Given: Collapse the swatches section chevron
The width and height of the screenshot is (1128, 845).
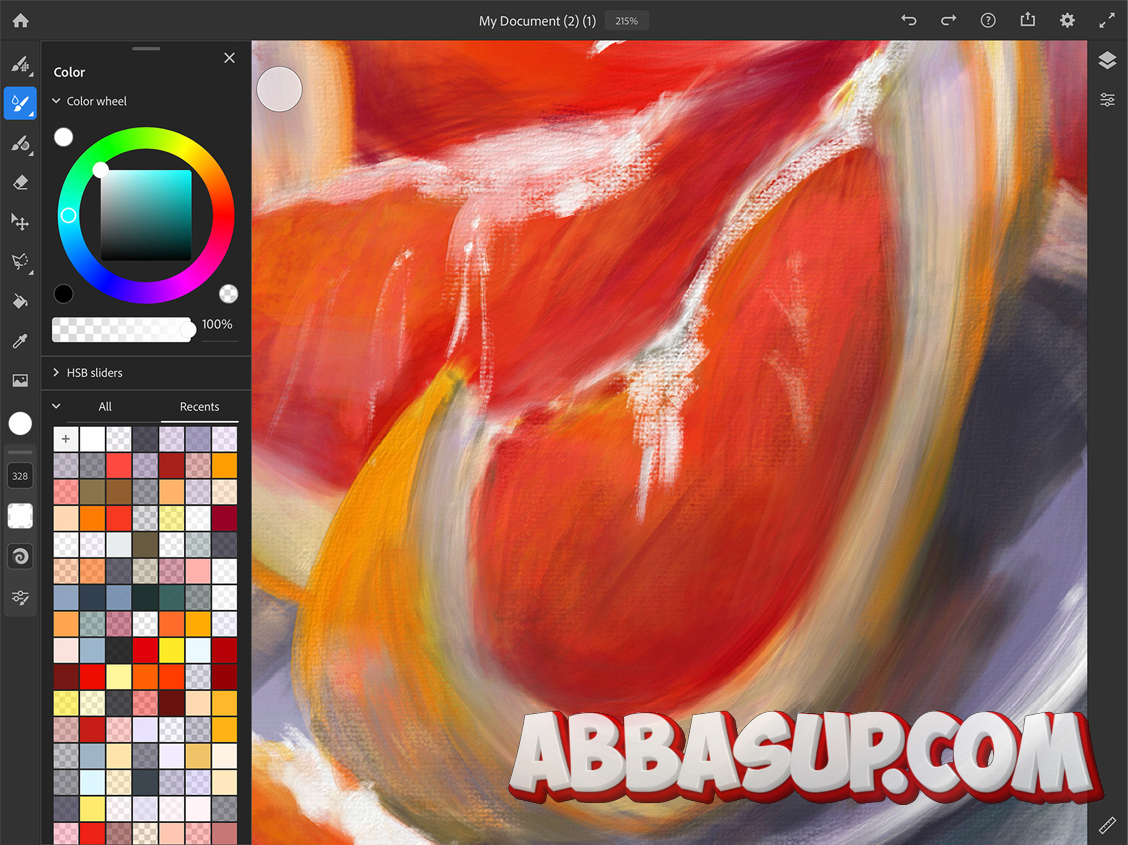Looking at the screenshot, I should click(x=56, y=406).
